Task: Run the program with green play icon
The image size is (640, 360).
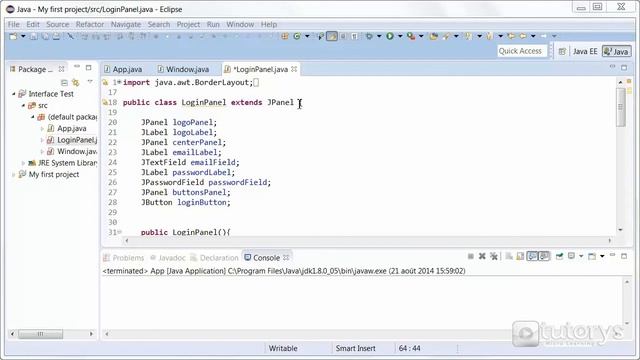Action: (390, 36)
